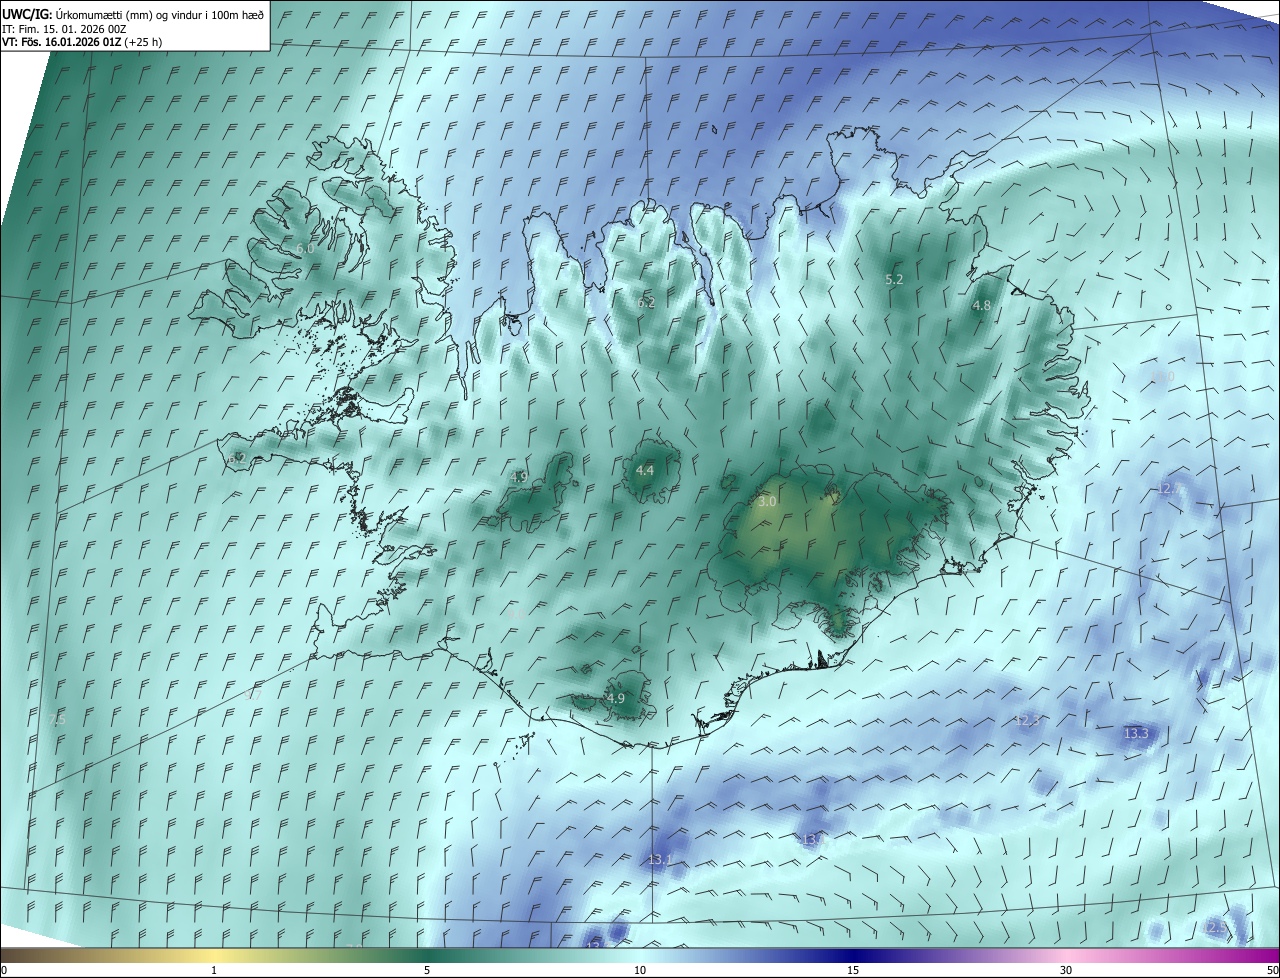The image size is (1280, 978).
Task: Click the color scale tick label 1
Action: click(214, 970)
